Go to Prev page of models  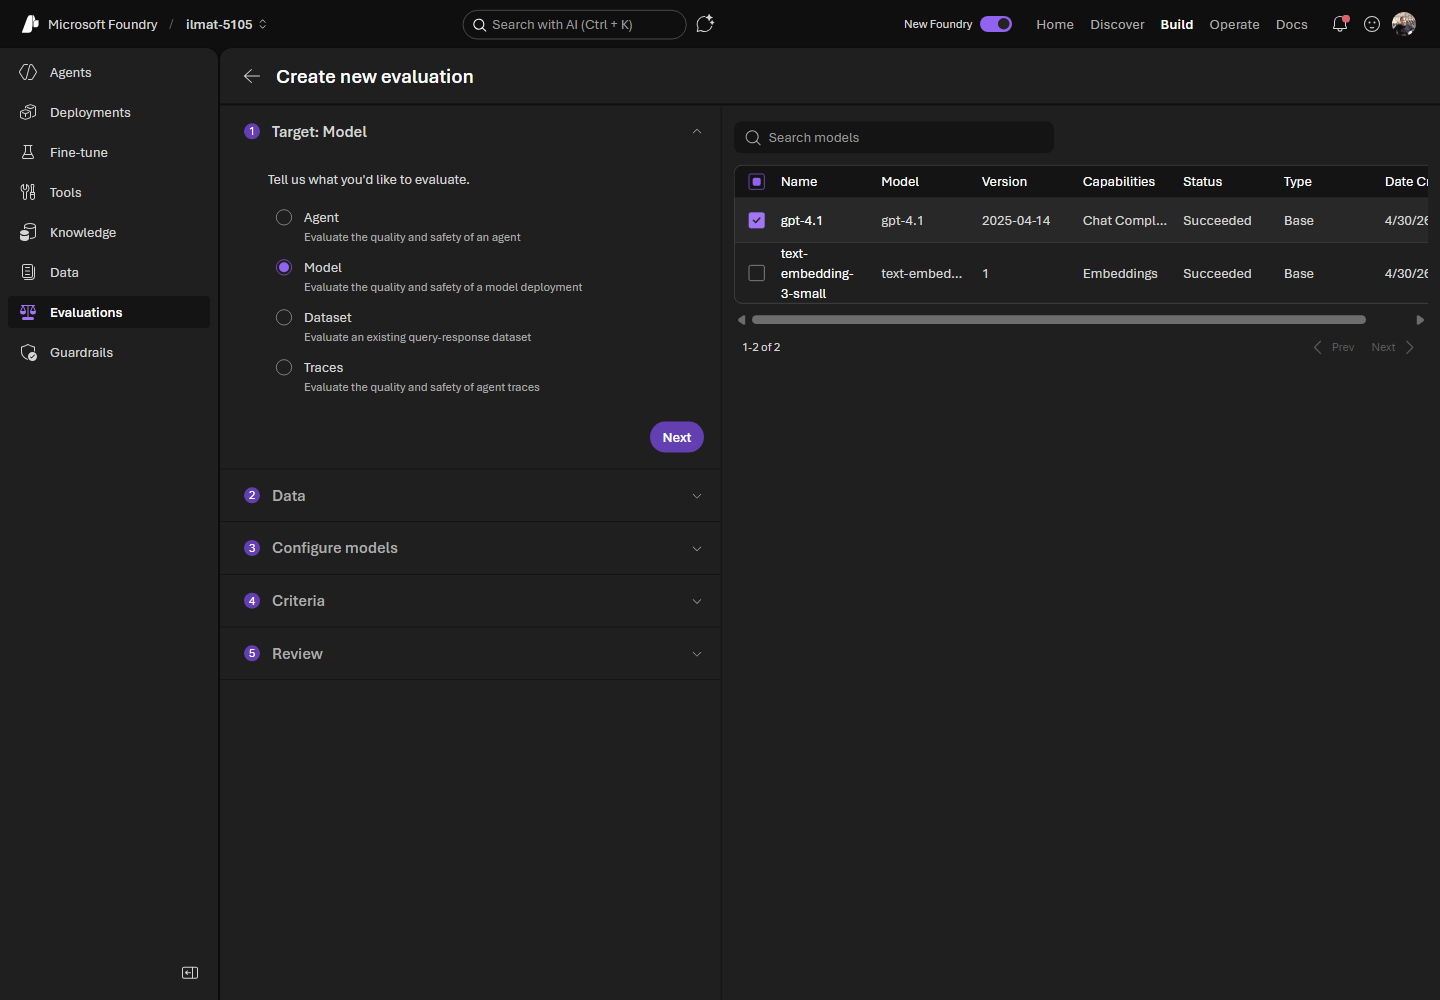(1334, 347)
